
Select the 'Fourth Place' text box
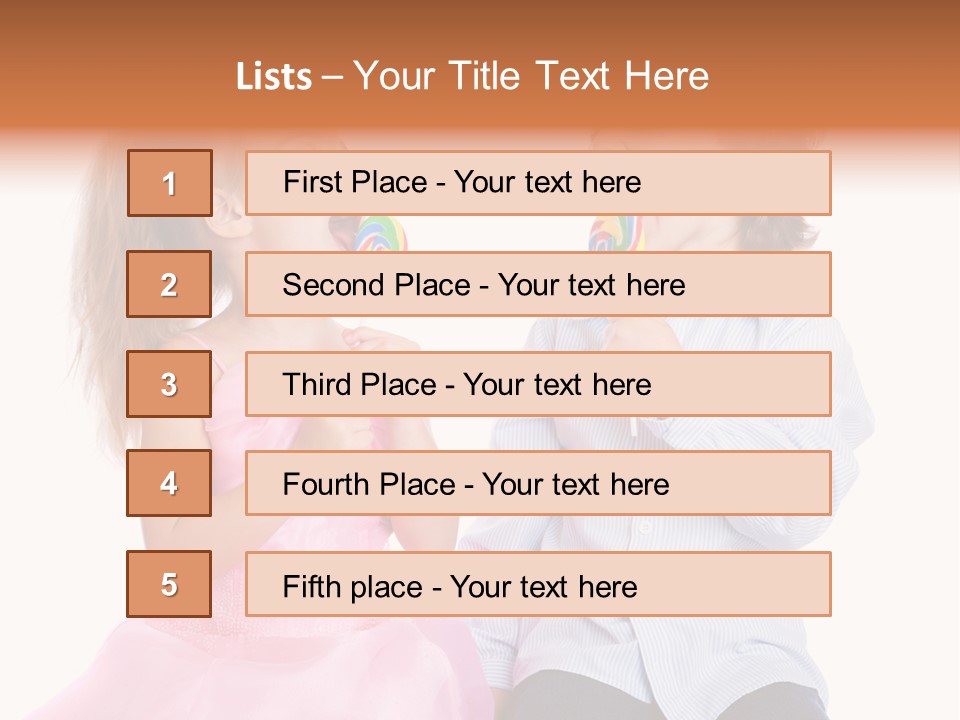(538, 484)
